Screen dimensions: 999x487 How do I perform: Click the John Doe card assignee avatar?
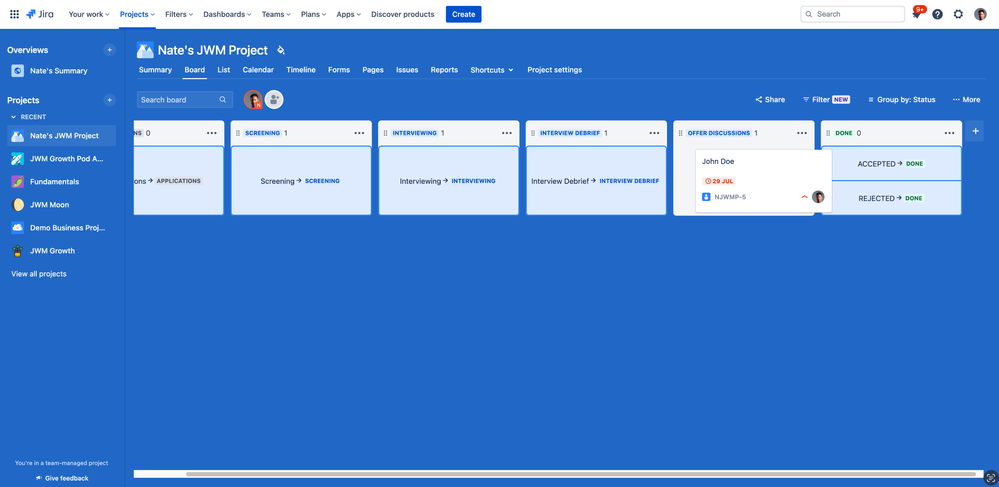point(818,197)
